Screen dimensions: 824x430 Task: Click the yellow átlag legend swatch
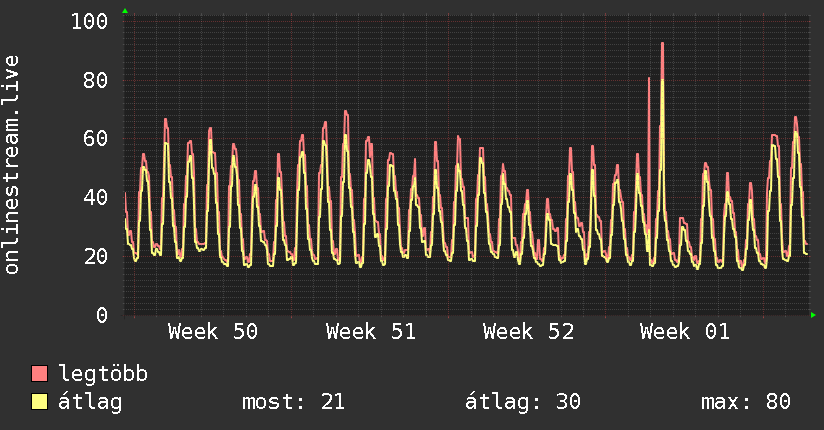coord(40,402)
